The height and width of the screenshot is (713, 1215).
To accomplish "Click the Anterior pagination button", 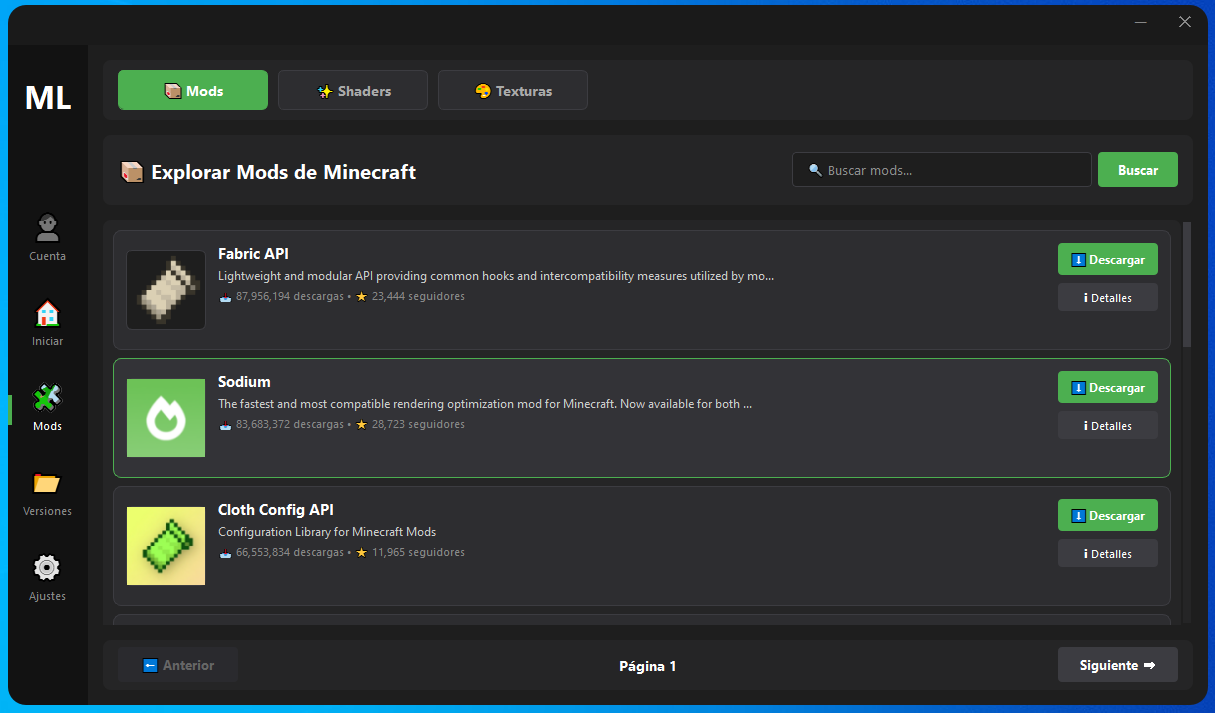I will pos(178,664).
